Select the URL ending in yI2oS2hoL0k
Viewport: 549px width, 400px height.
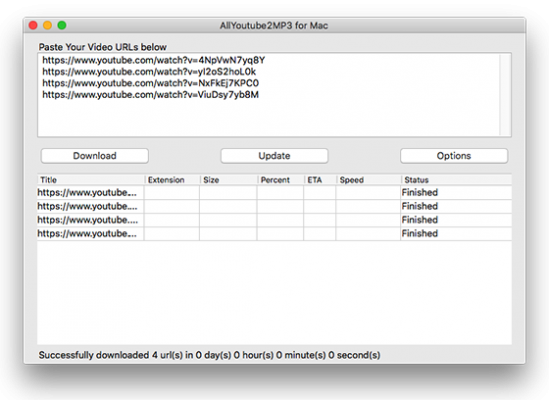pos(149,72)
